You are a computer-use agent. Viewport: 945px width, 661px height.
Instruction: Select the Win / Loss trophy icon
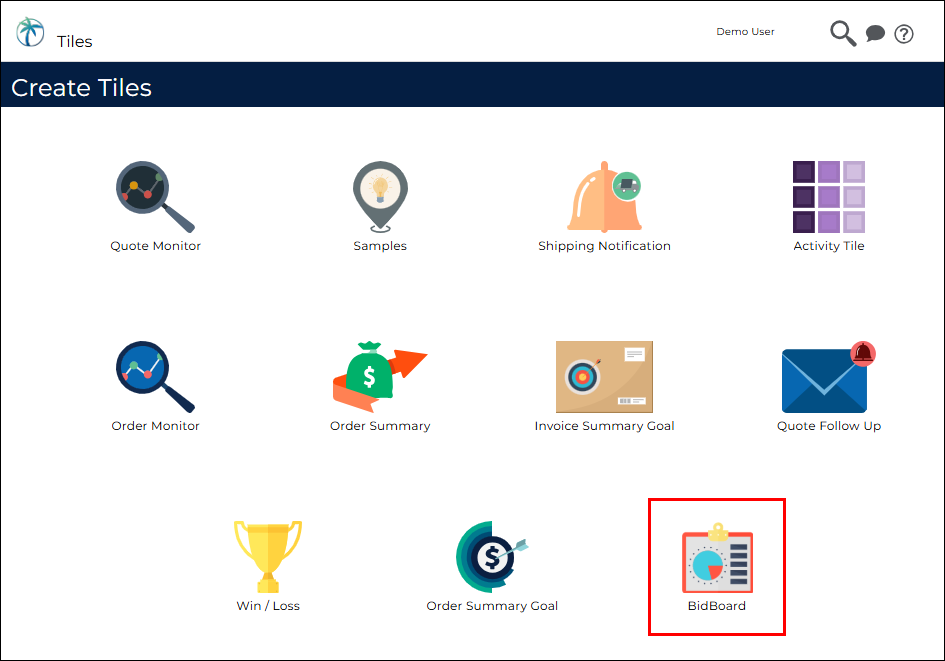coord(268,557)
